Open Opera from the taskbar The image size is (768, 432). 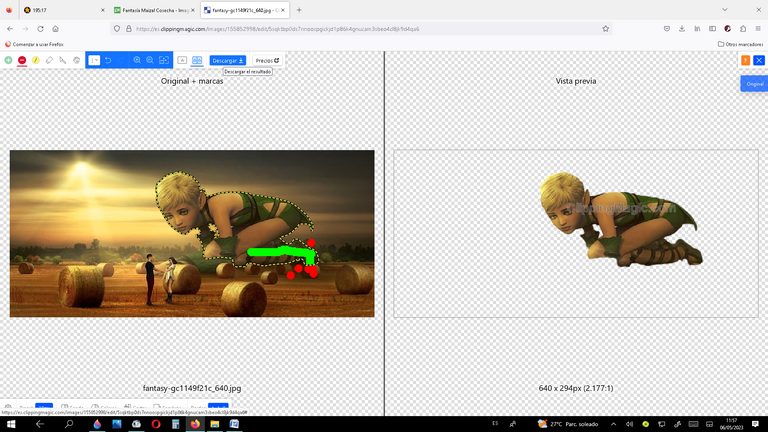tap(156, 424)
